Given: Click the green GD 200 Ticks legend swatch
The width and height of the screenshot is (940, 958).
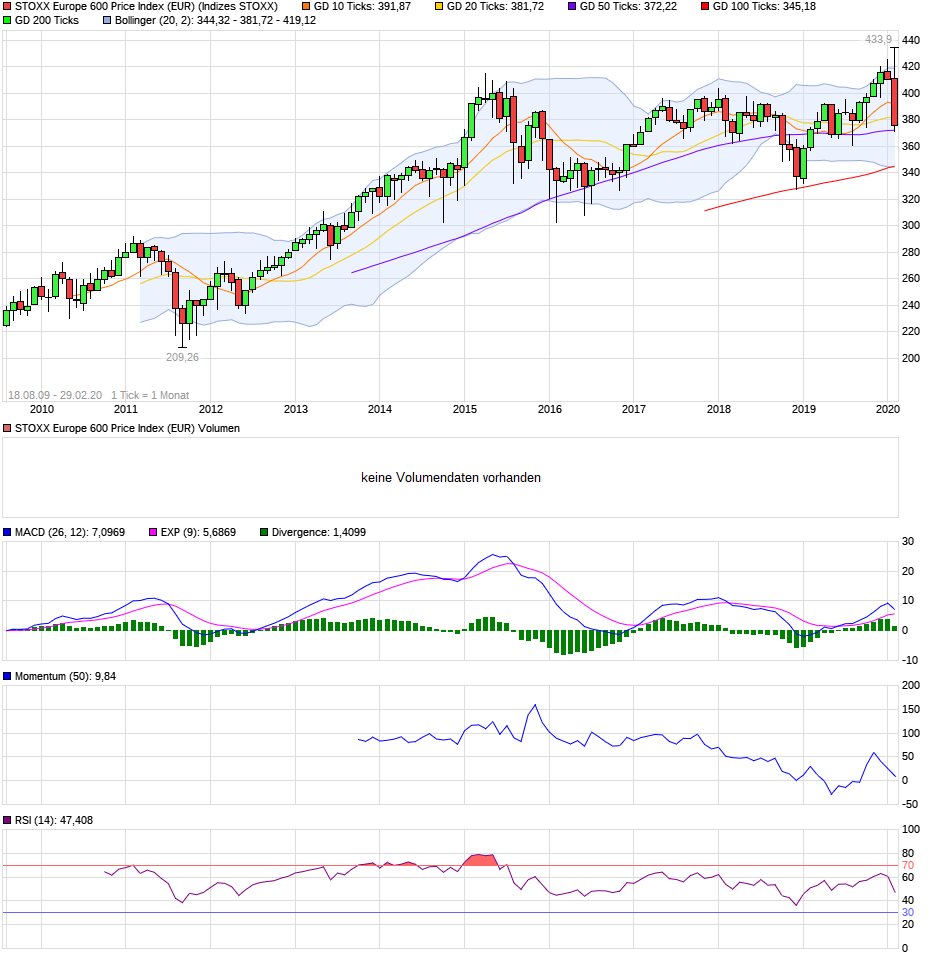Looking at the screenshot, I should [8, 20].
